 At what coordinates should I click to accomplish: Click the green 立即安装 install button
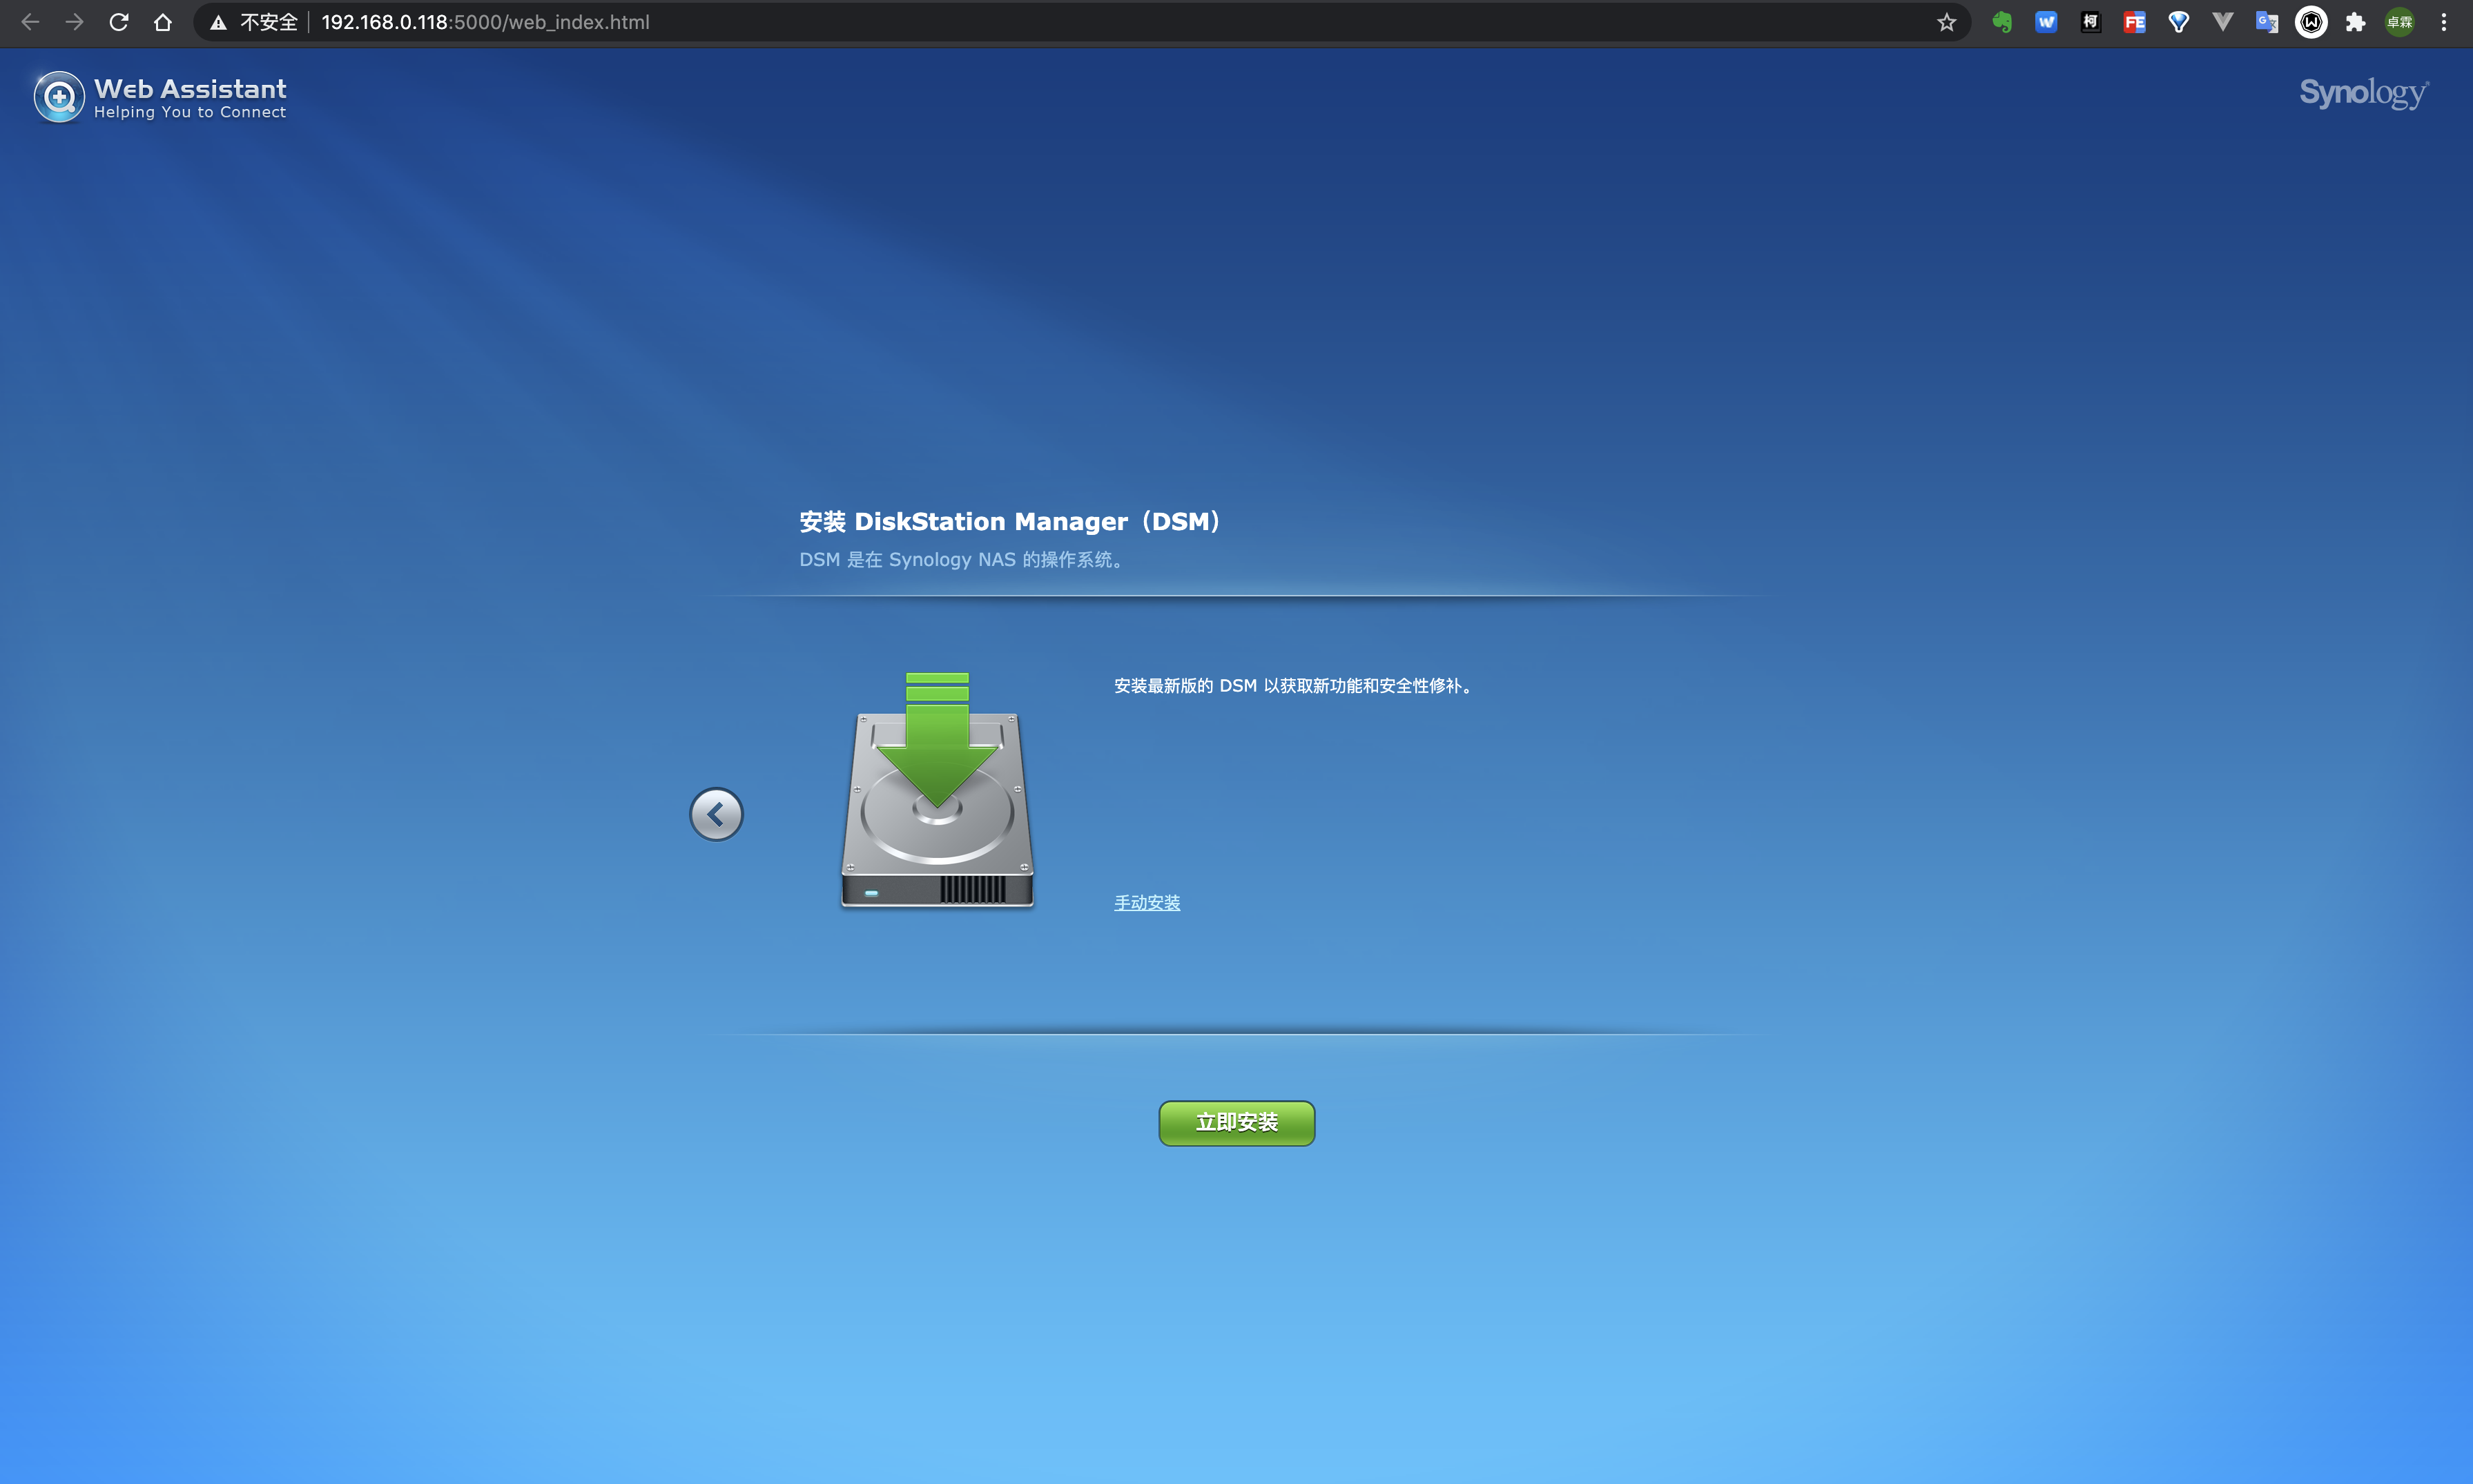coord(1236,1123)
